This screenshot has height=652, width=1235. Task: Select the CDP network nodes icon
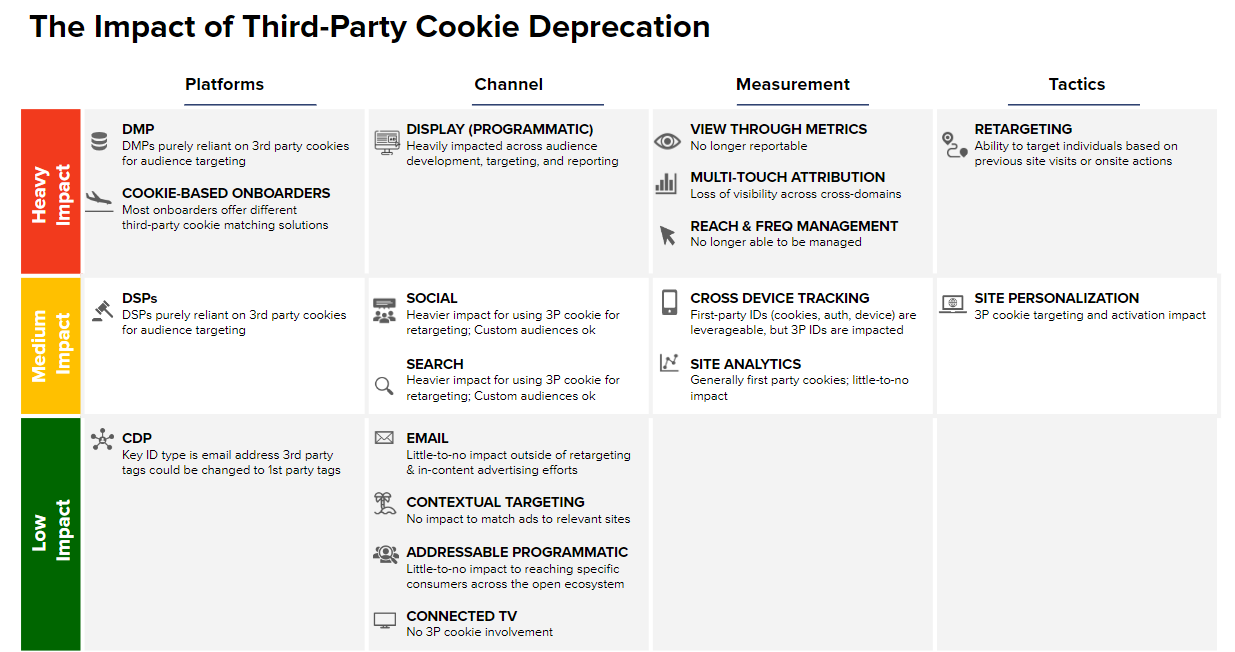(x=102, y=439)
